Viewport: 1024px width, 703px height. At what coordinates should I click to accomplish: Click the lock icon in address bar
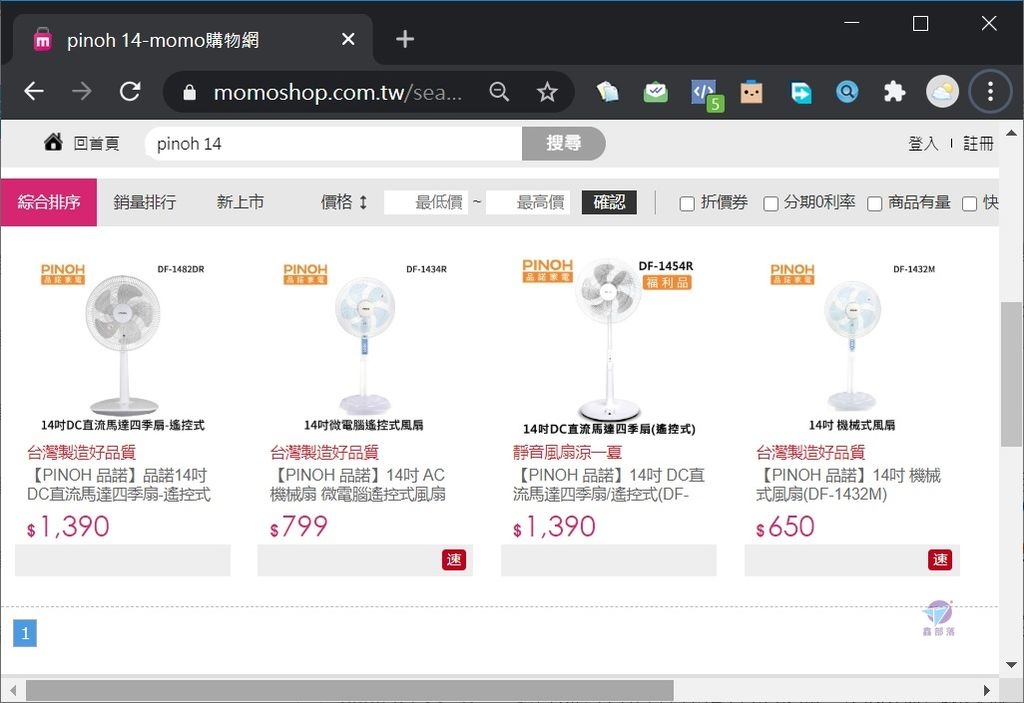[x=189, y=92]
